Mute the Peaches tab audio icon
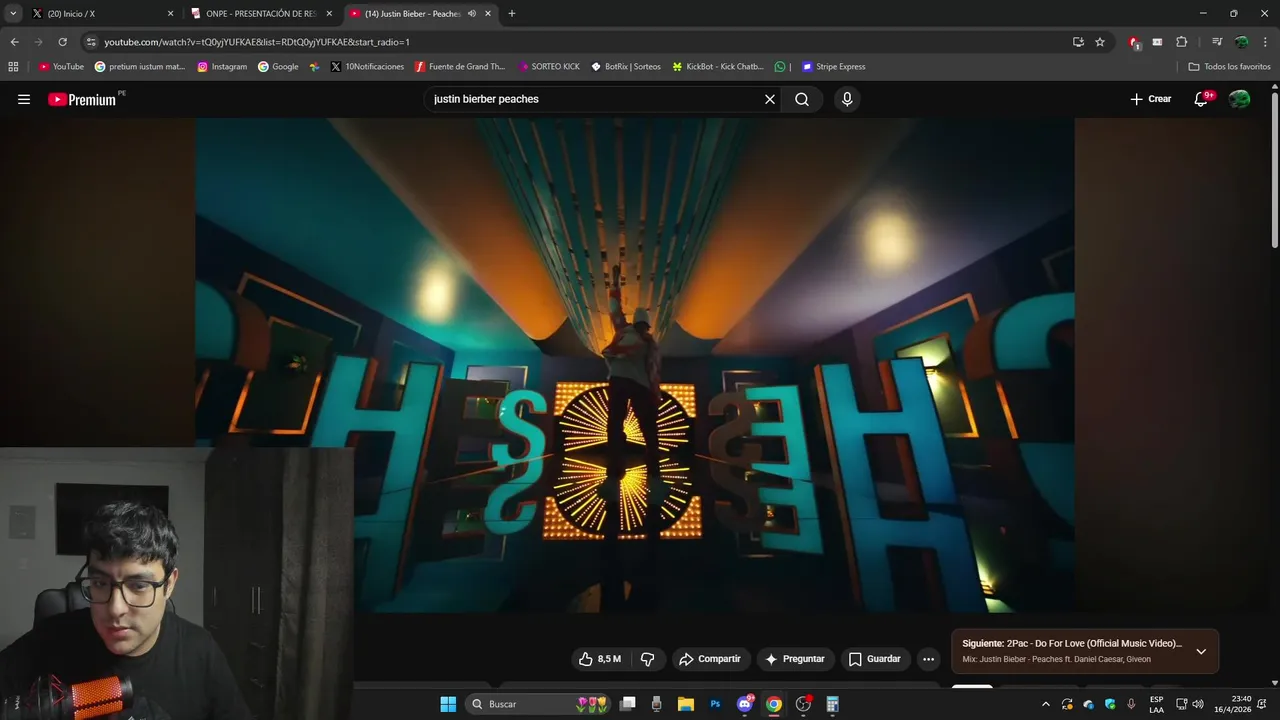 471,14
